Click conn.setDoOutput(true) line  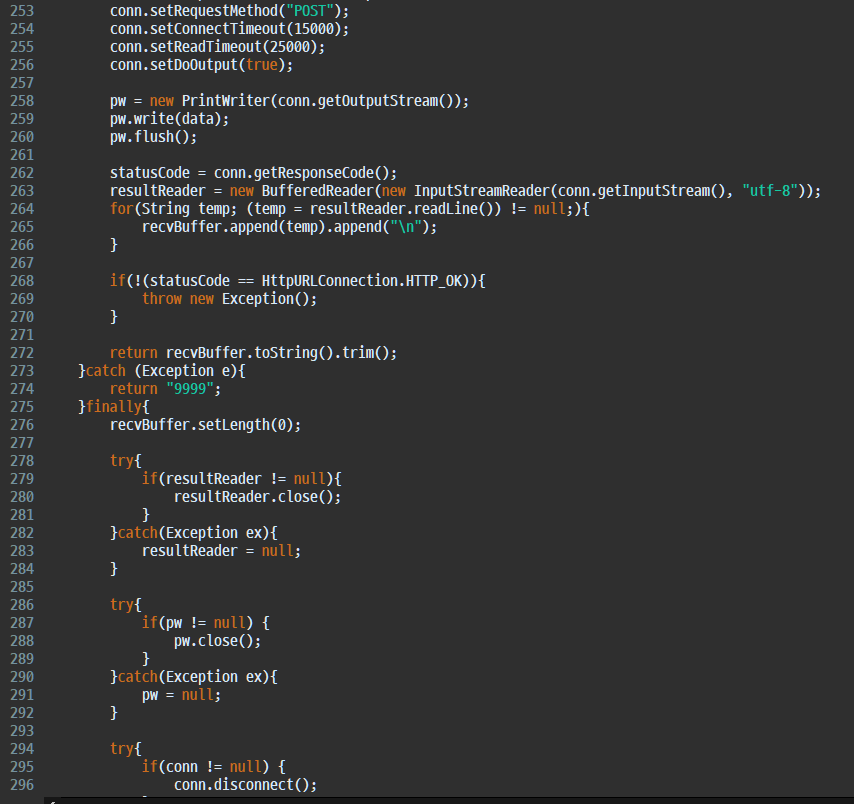[x=202, y=65]
